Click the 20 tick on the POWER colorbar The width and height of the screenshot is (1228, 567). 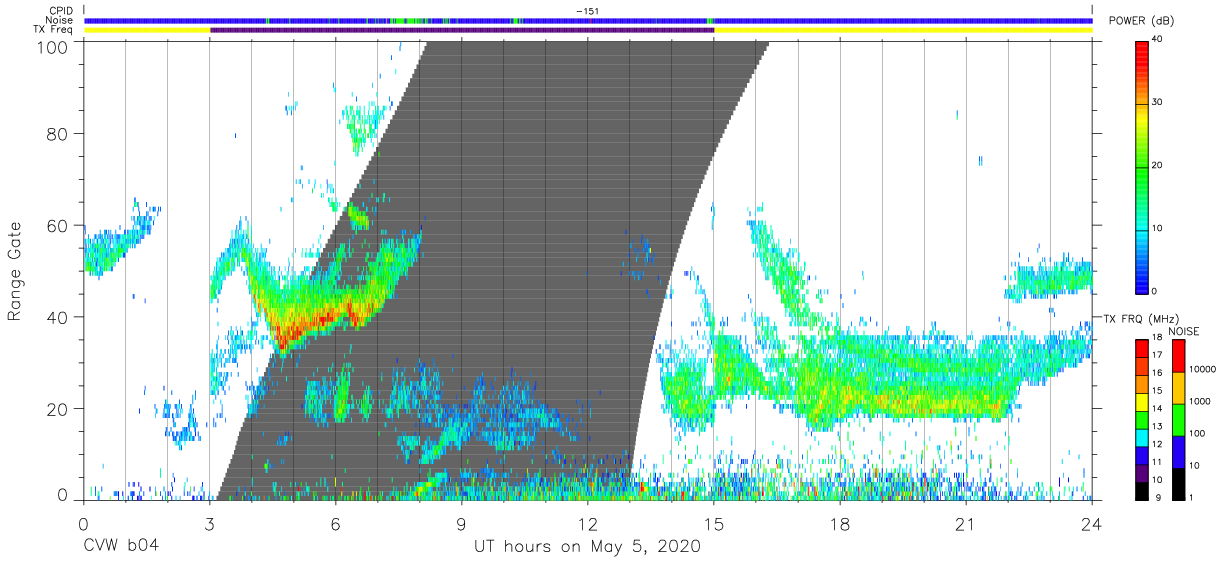[x=1158, y=165]
